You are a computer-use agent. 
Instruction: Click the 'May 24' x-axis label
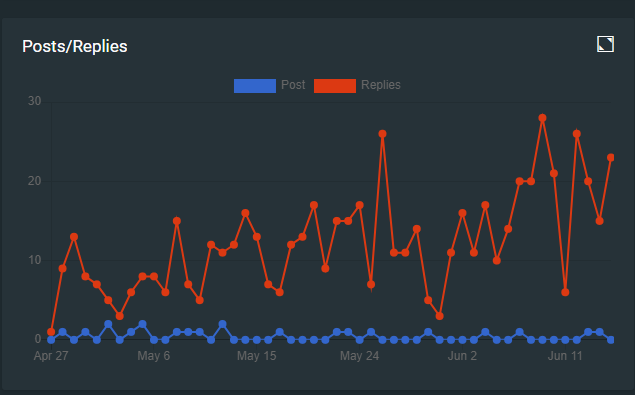(359, 356)
